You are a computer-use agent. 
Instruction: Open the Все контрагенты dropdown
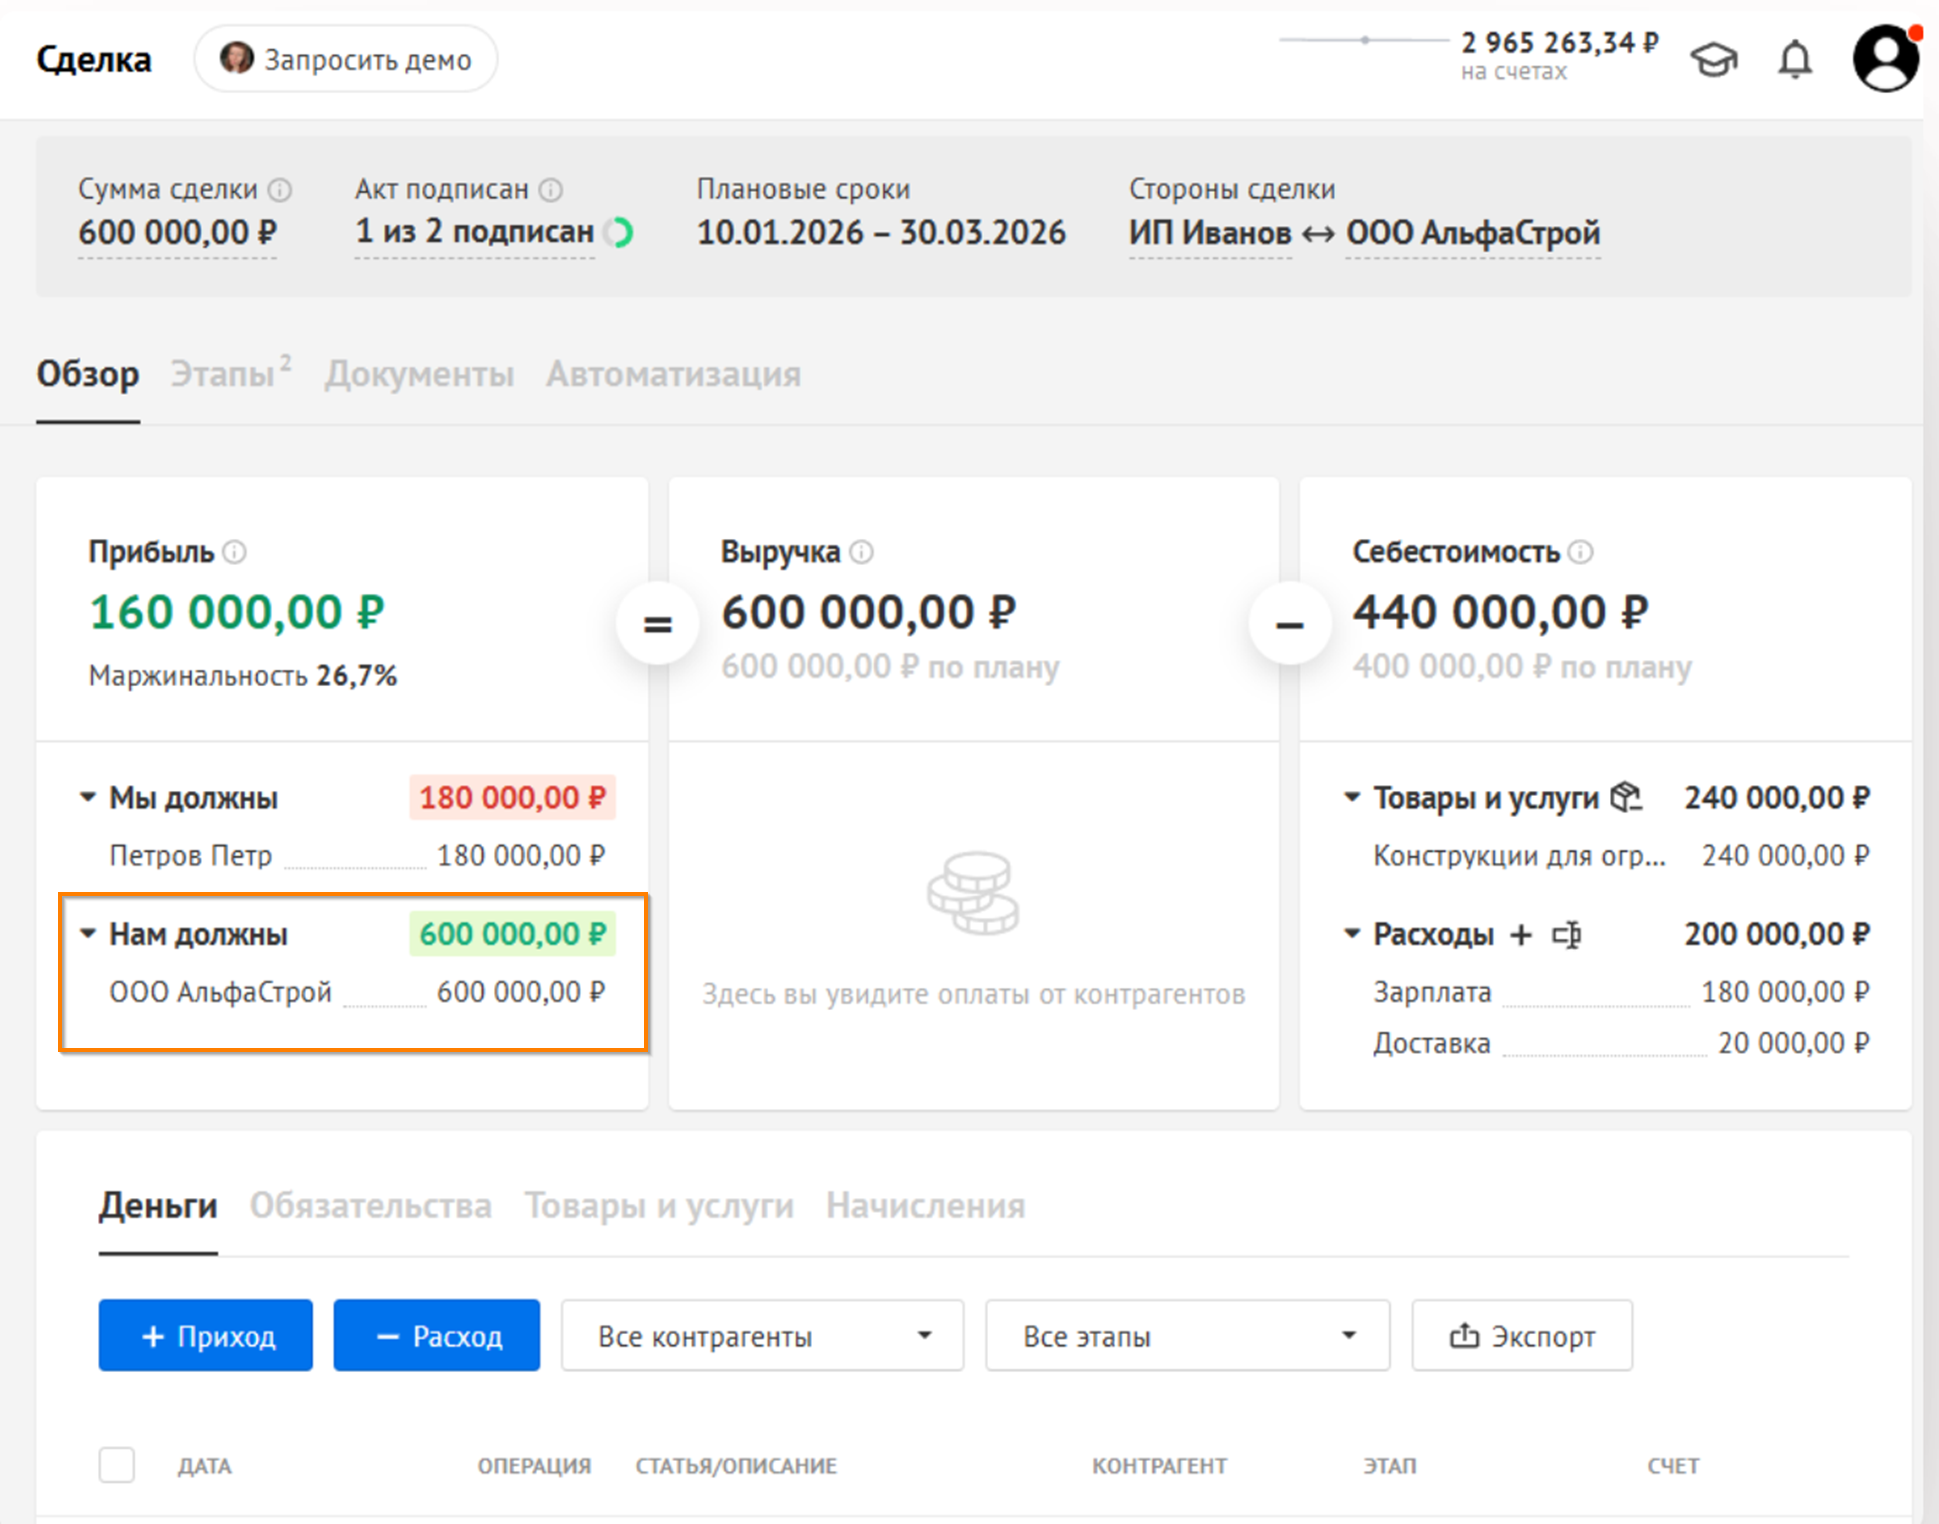pos(762,1336)
